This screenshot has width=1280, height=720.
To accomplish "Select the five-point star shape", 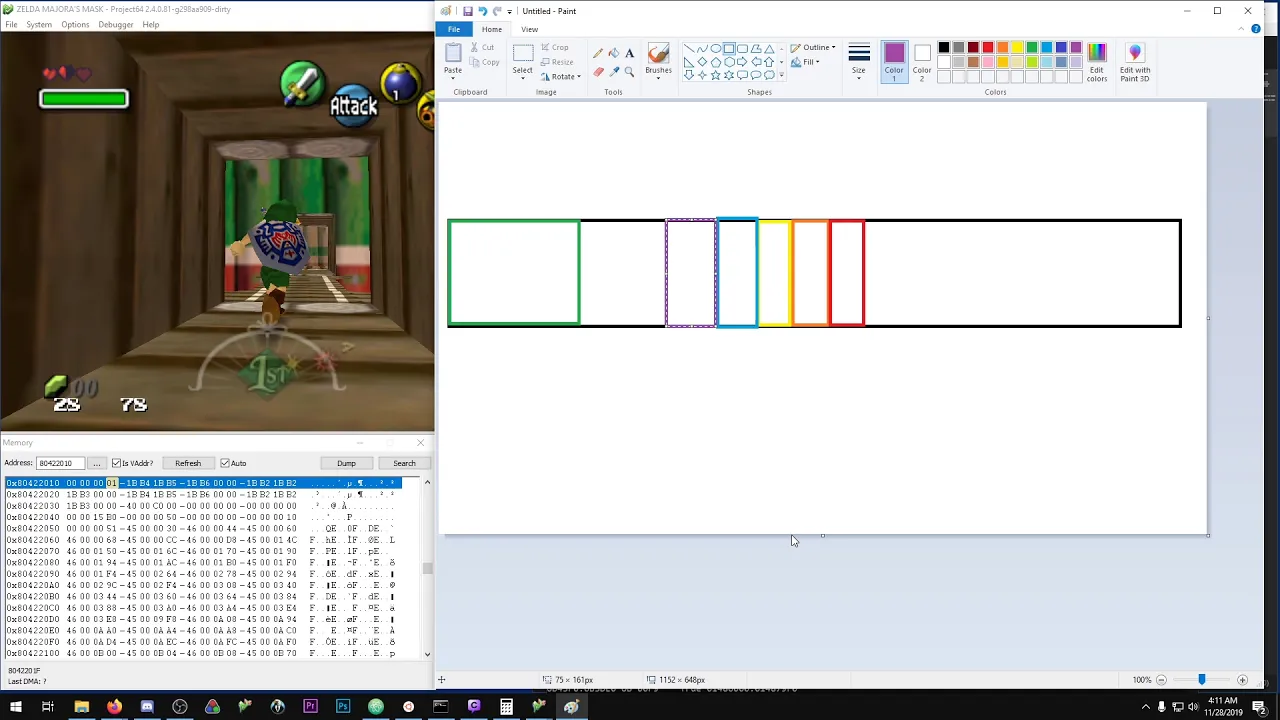I will (715, 75).
